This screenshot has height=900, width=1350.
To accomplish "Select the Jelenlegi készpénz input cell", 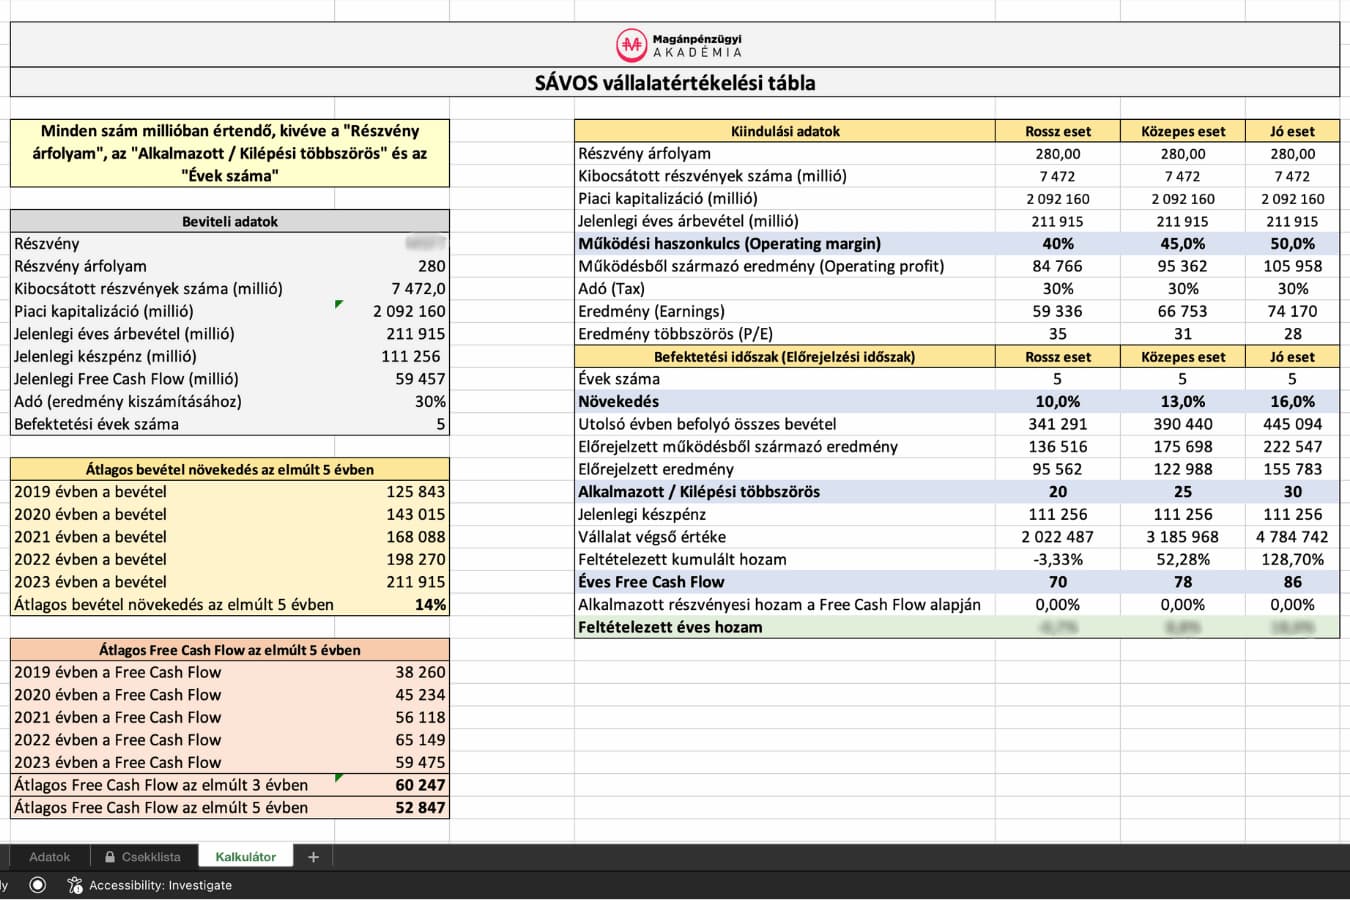I will (410, 356).
